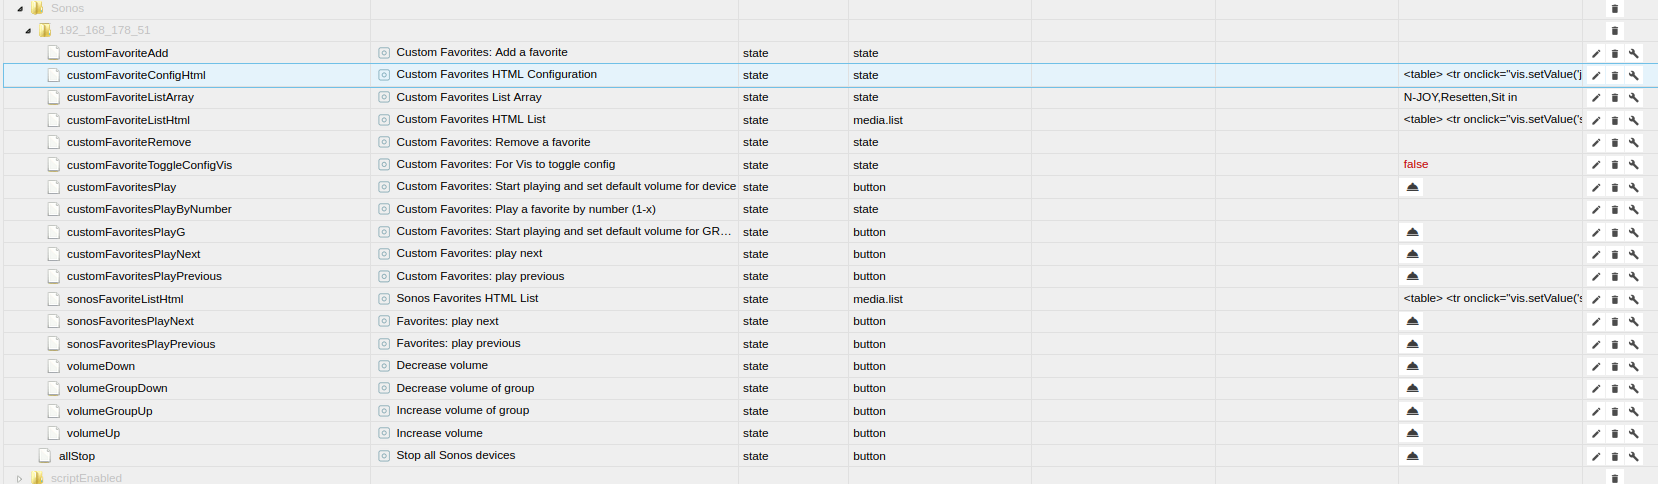Click the 'N-JOY,Resetten,Sit in' value
This screenshot has height=484, width=1658.
coord(1460,97)
